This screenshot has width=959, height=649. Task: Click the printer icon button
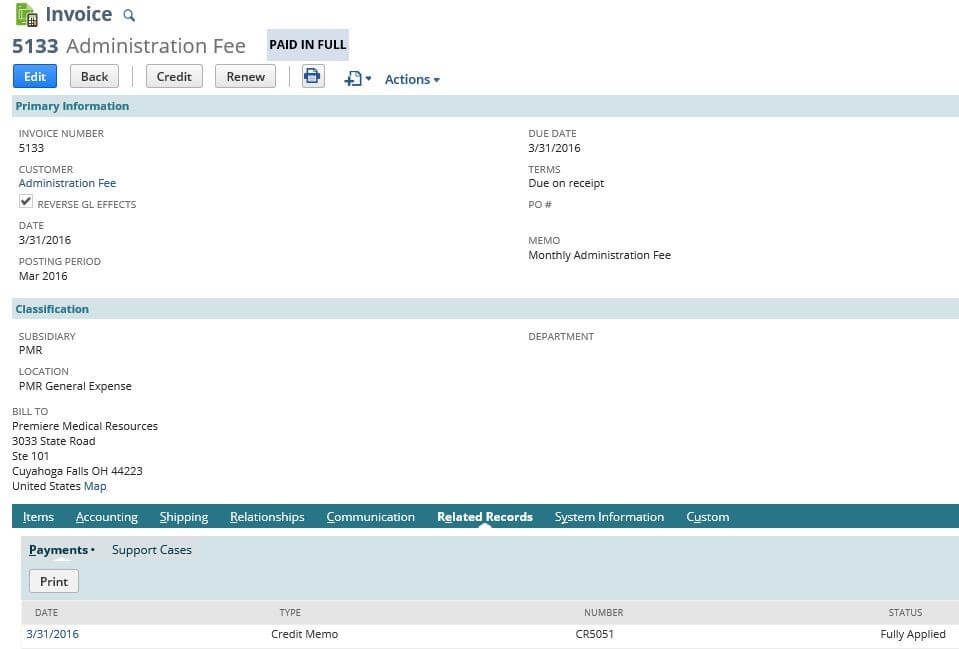(x=313, y=76)
